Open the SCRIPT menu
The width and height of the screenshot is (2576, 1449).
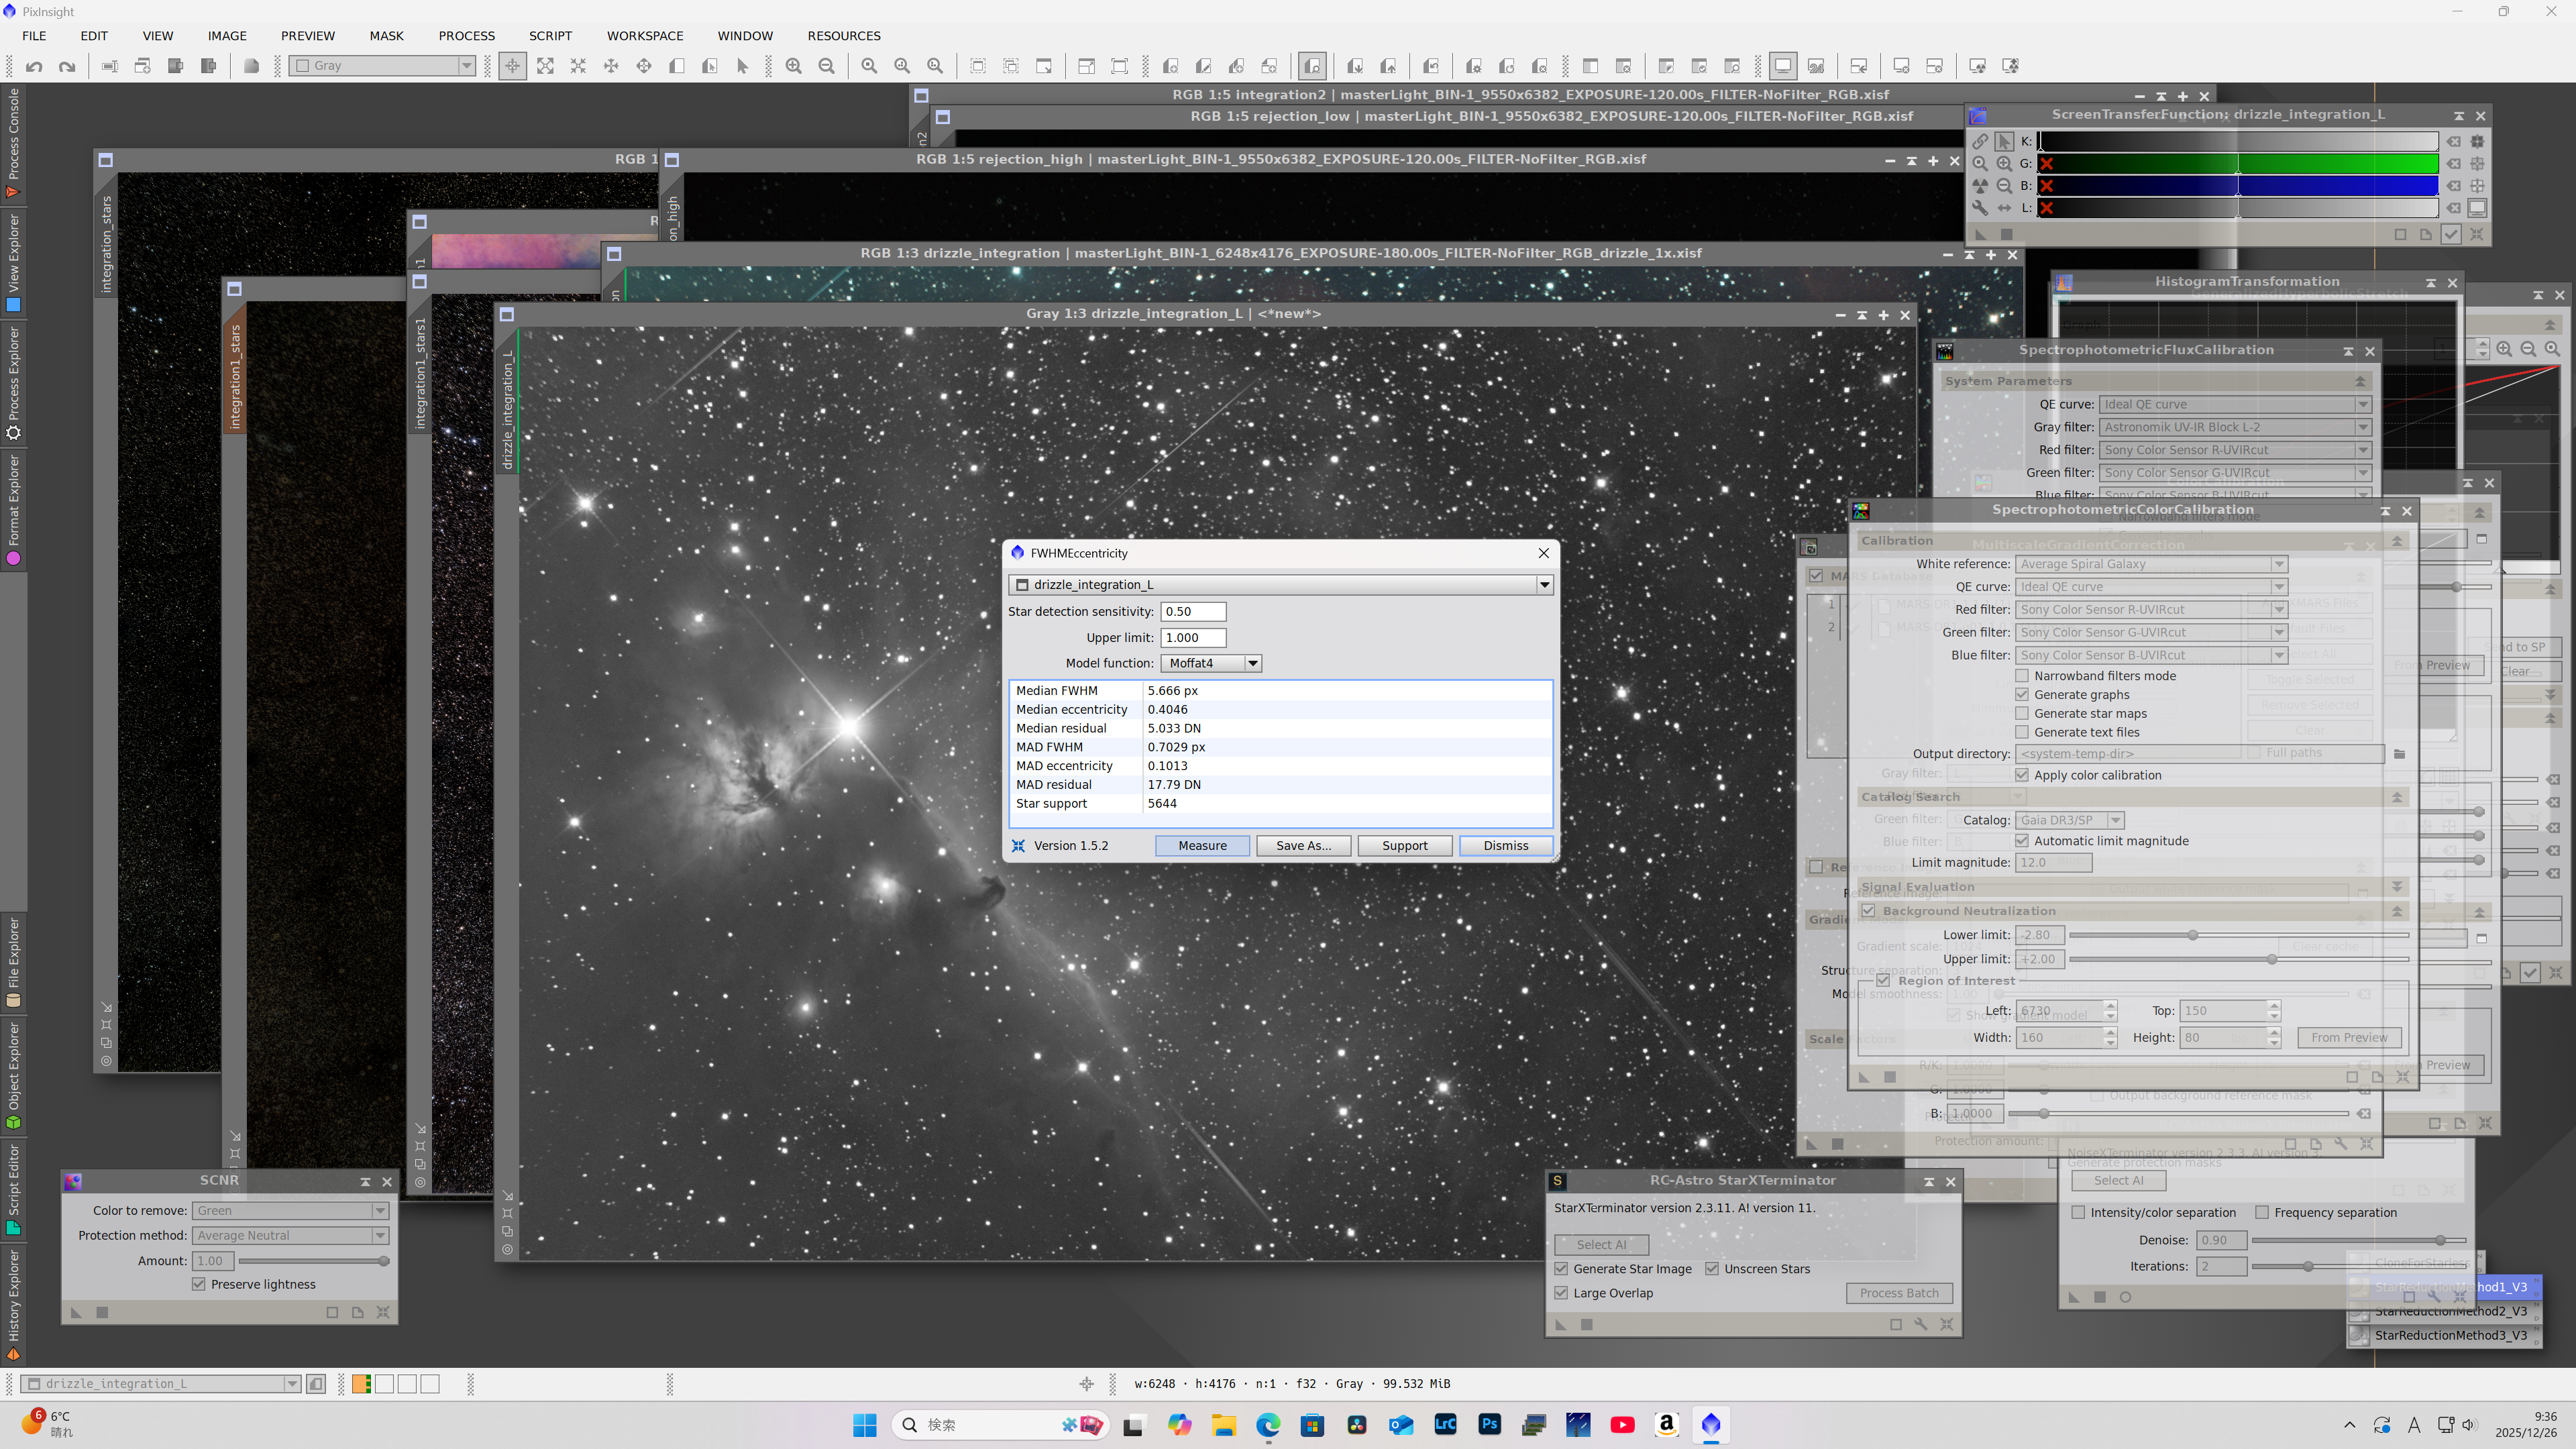point(550,35)
